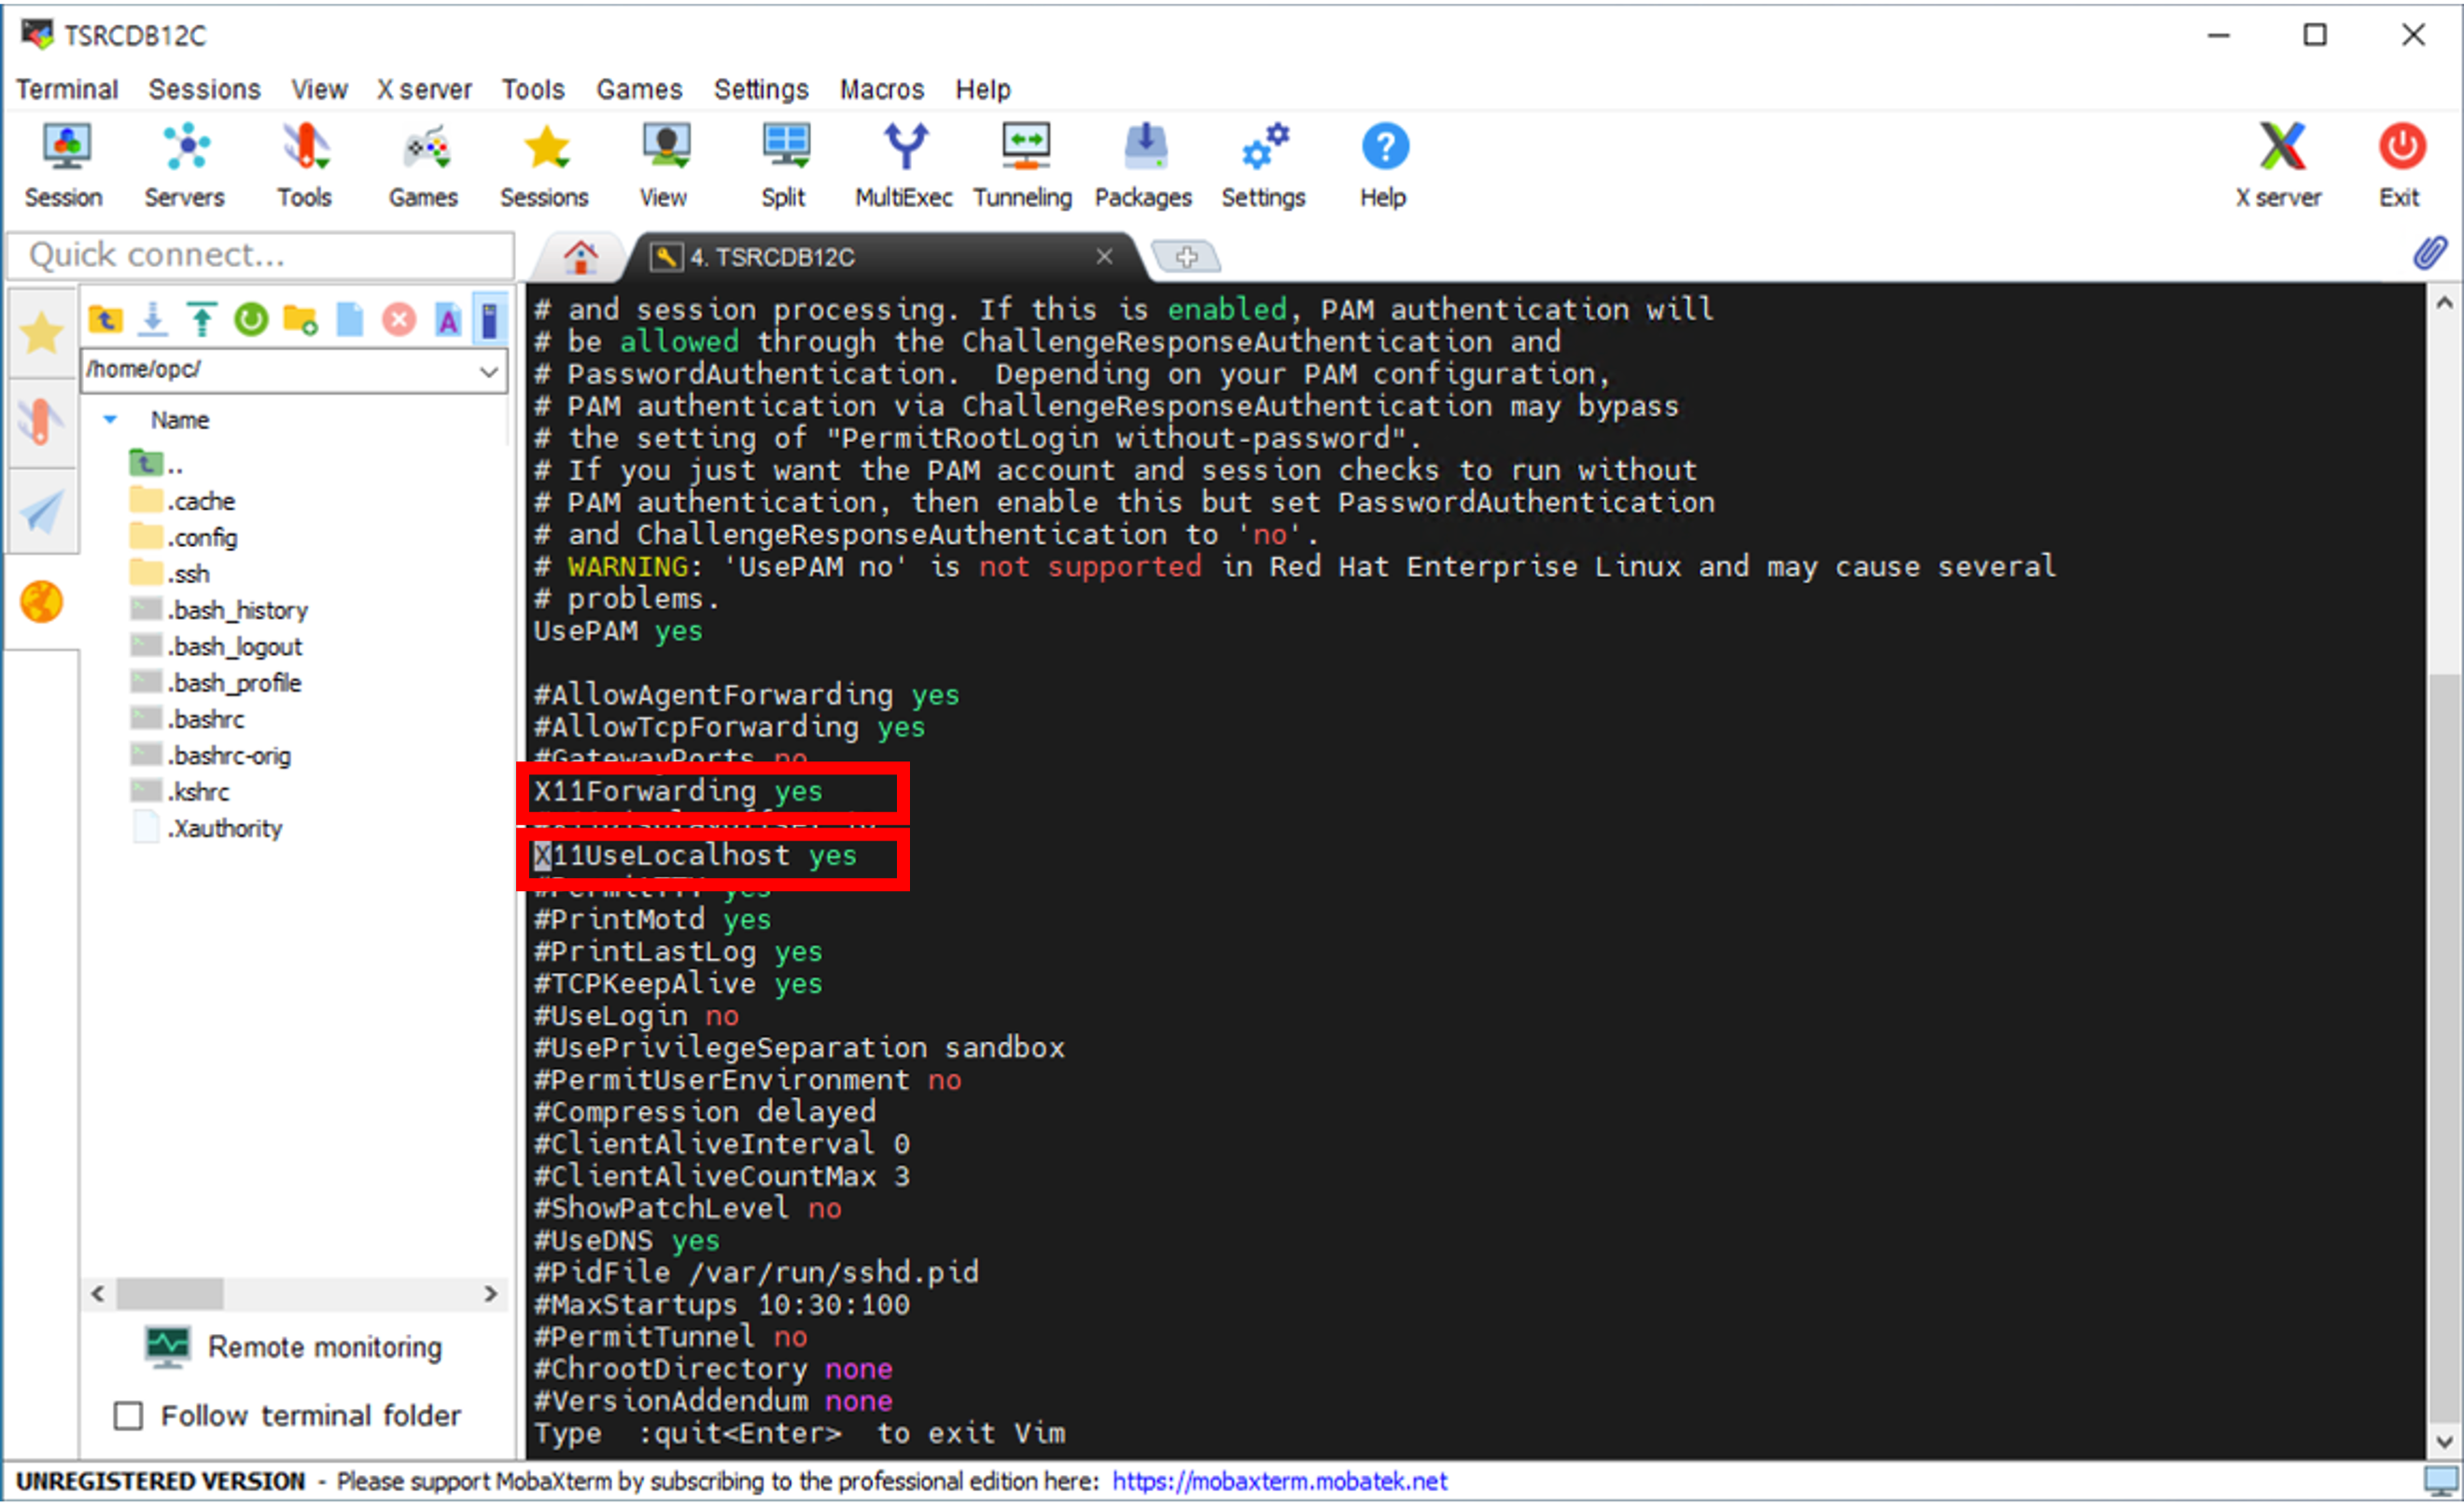Image resolution: width=2464 pixels, height=1505 pixels.
Task: Open the Games menu
Action: (x=640, y=90)
